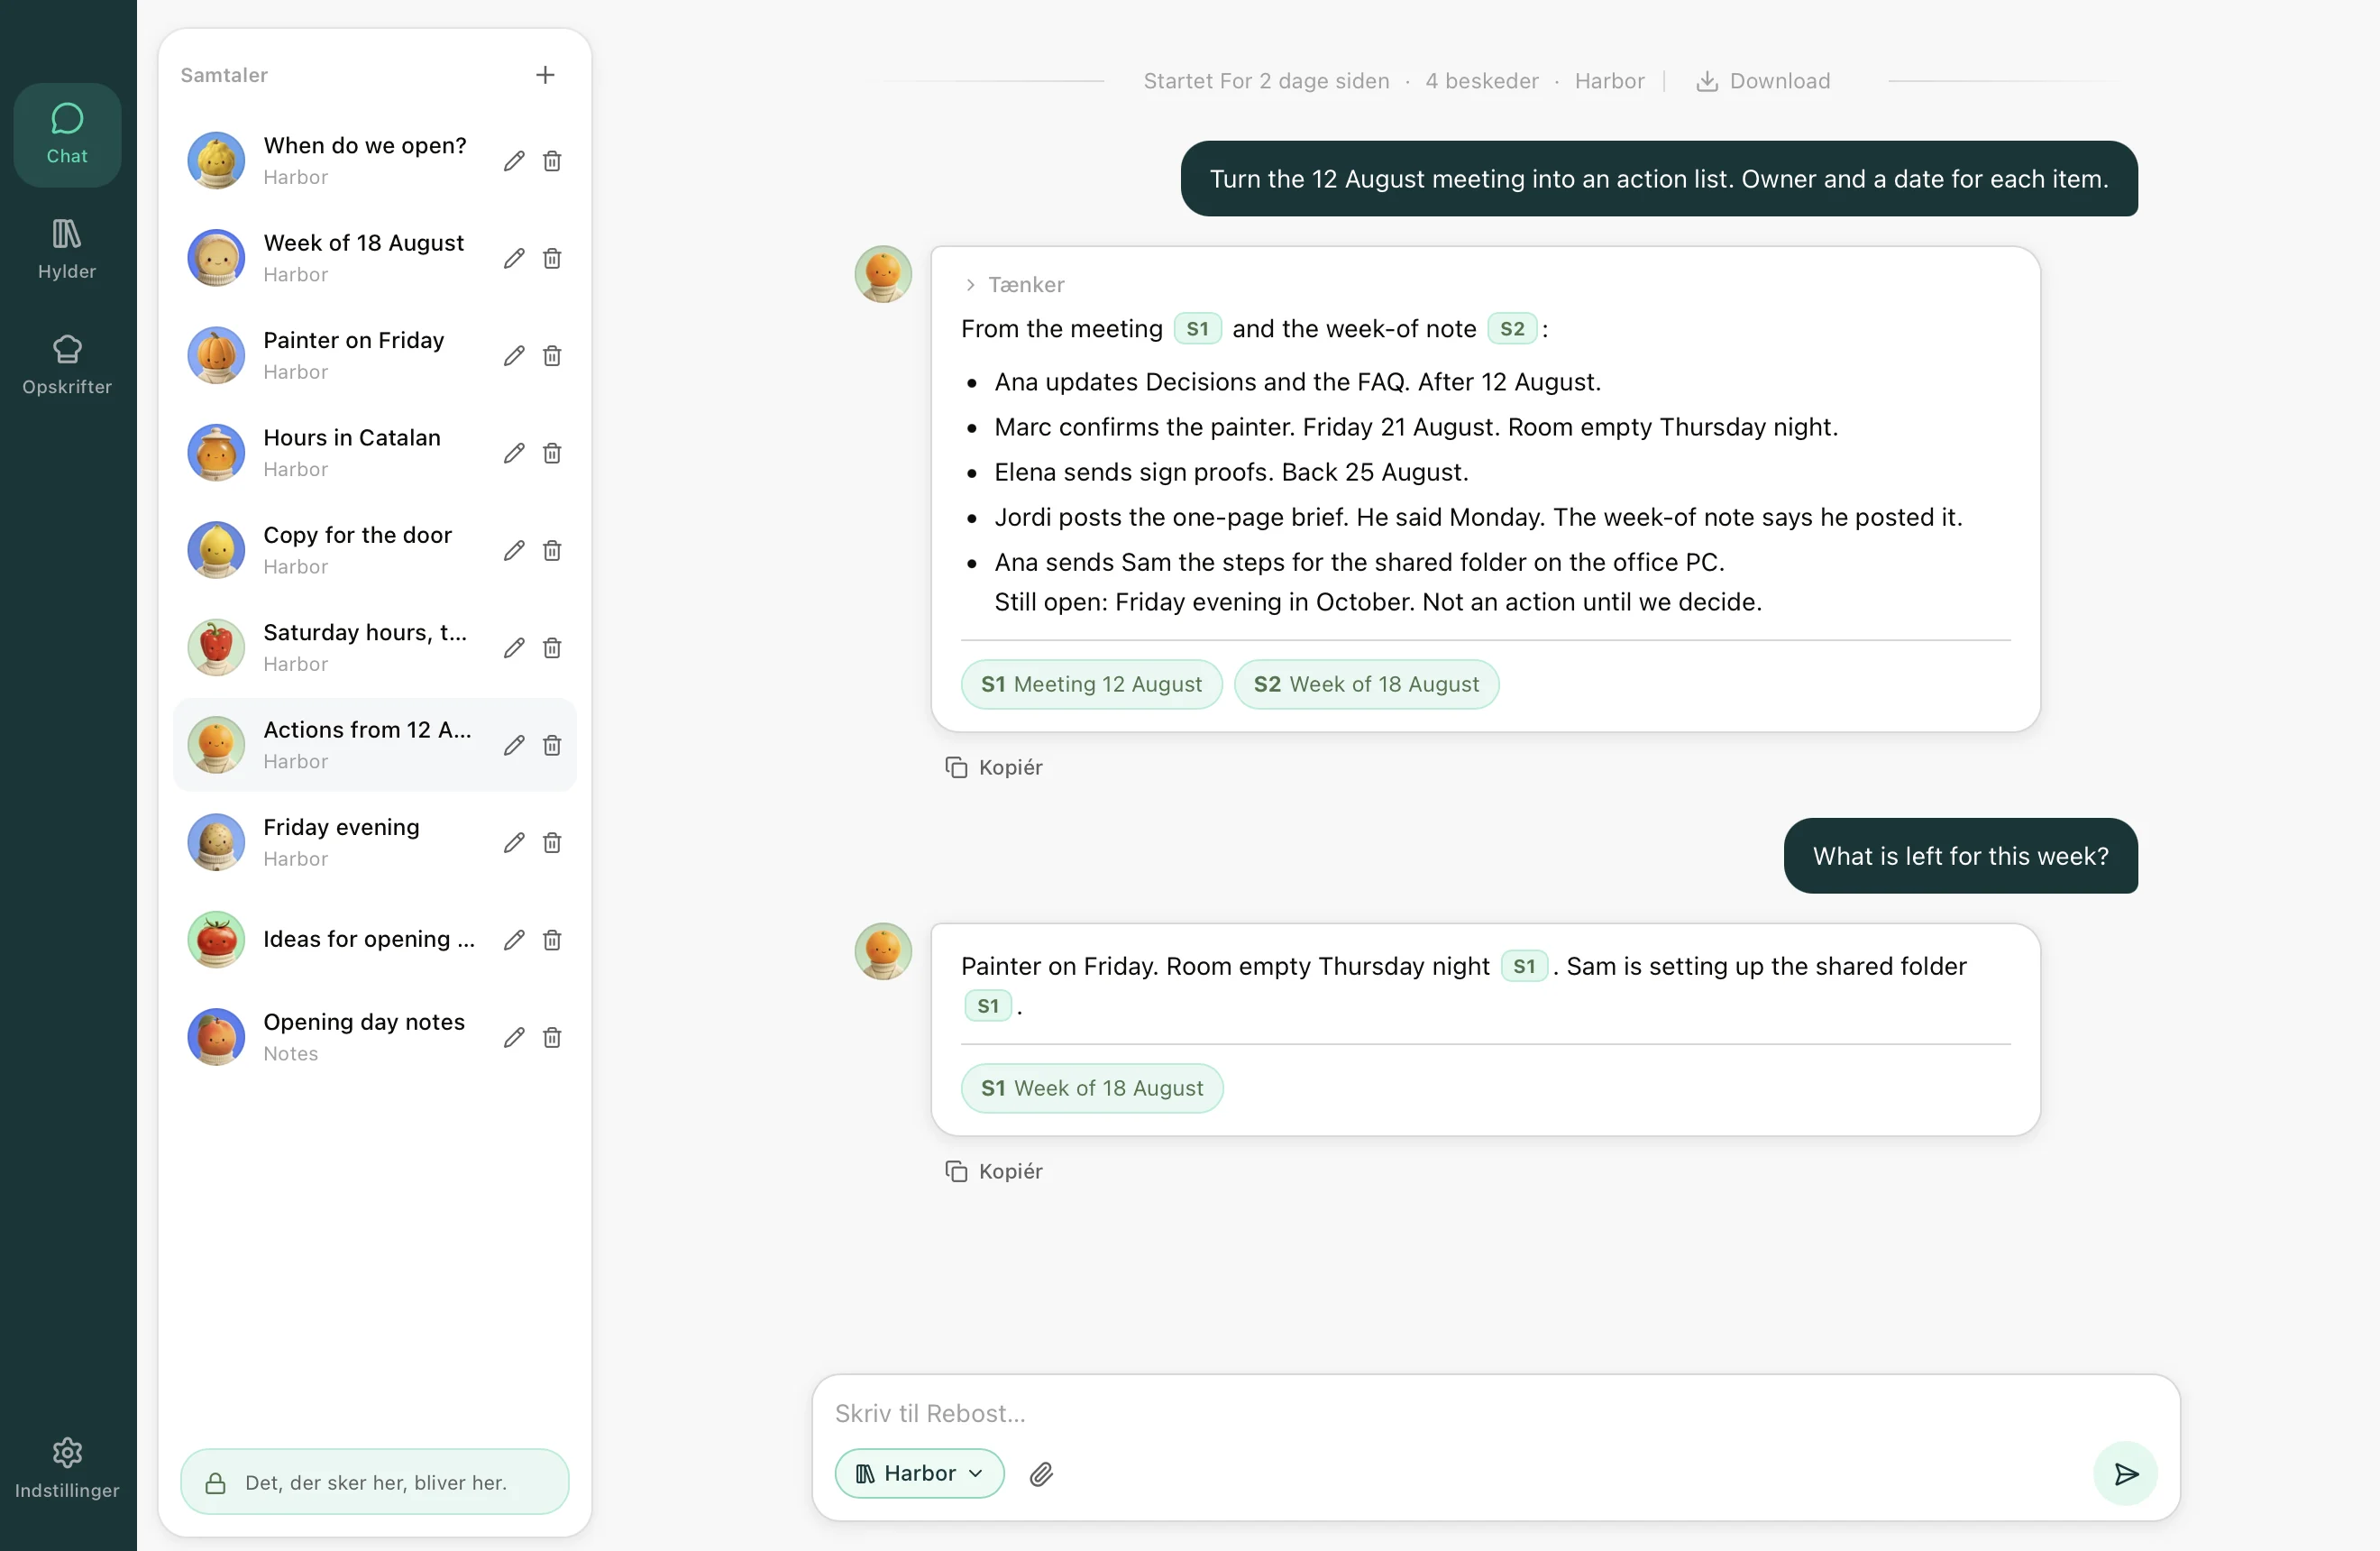This screenshot has width=2380, height=1551.
Task: Send the message with arrow button
Action: coord(2125,1473)
